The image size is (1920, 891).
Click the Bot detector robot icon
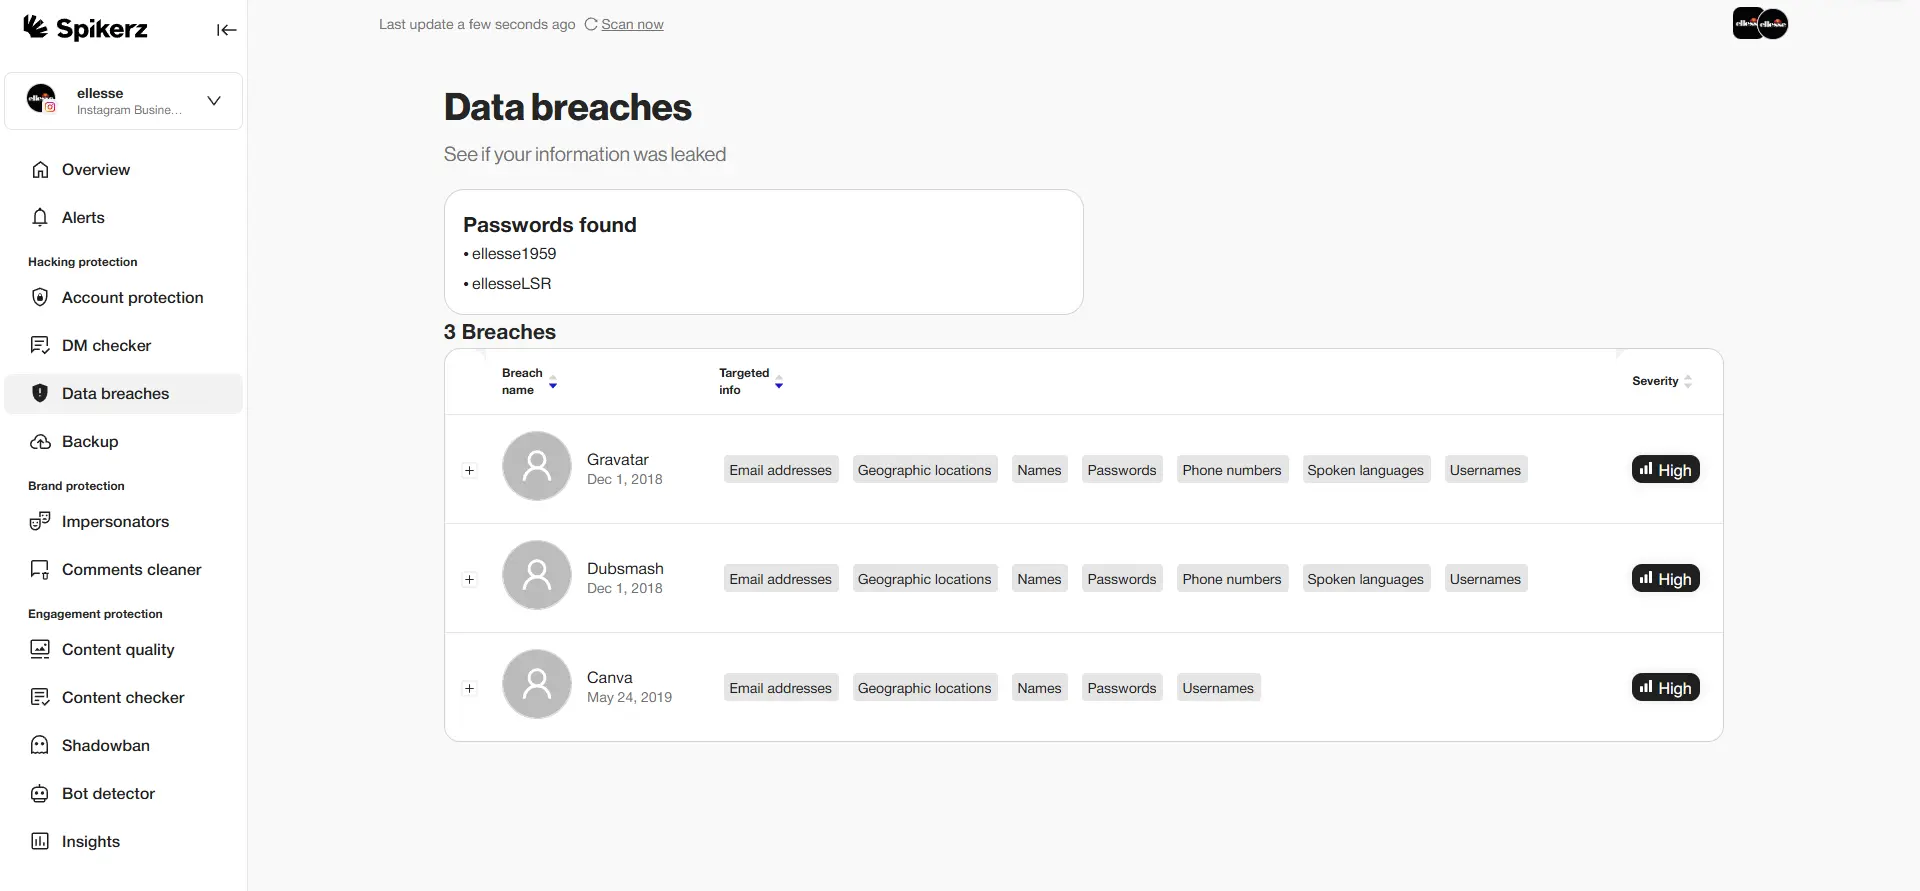[40, 794]
